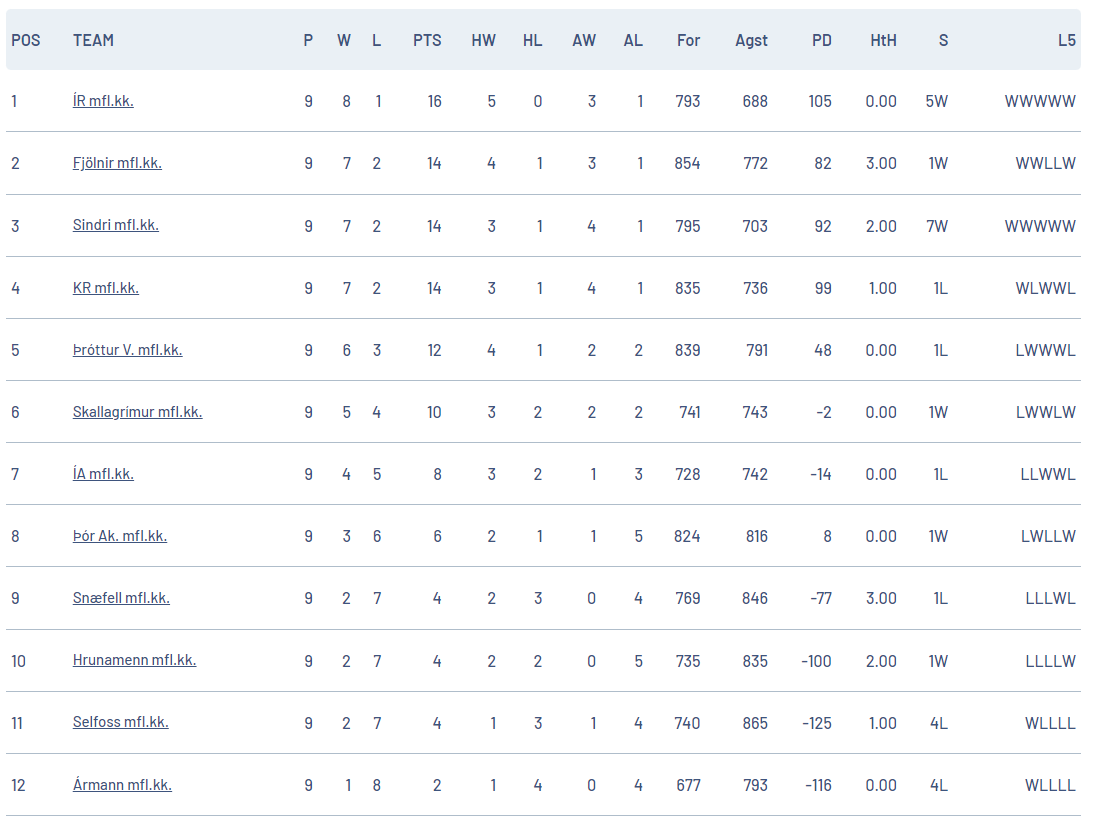1099x823 pixels.
Task: Open the ÍR mfl.kk. team link
Action: tap(103, 101)
